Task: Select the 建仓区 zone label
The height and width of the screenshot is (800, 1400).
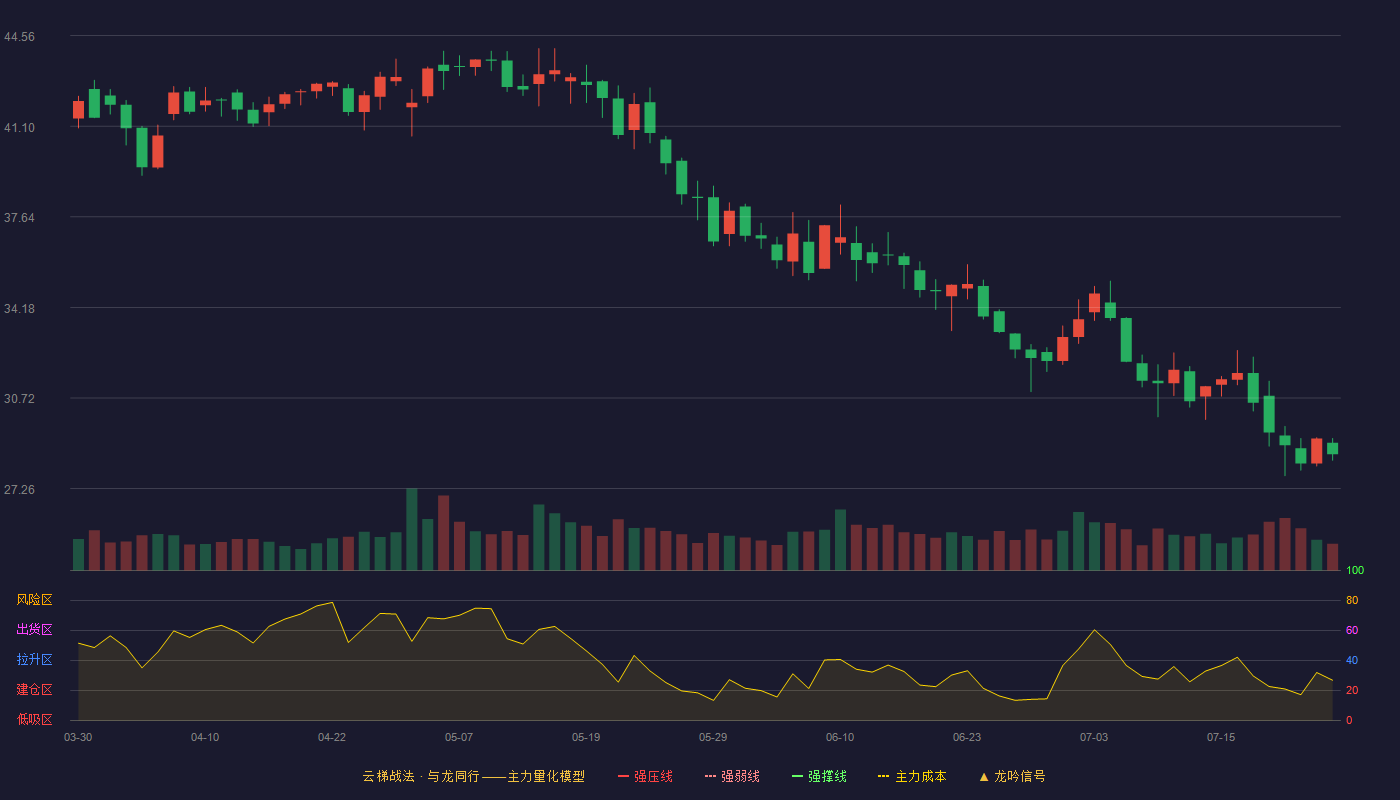Action: pos(34,690)
